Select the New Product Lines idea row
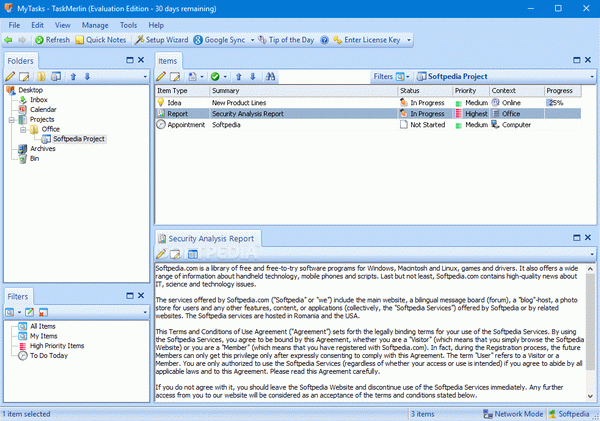 (x=368, y=103)
